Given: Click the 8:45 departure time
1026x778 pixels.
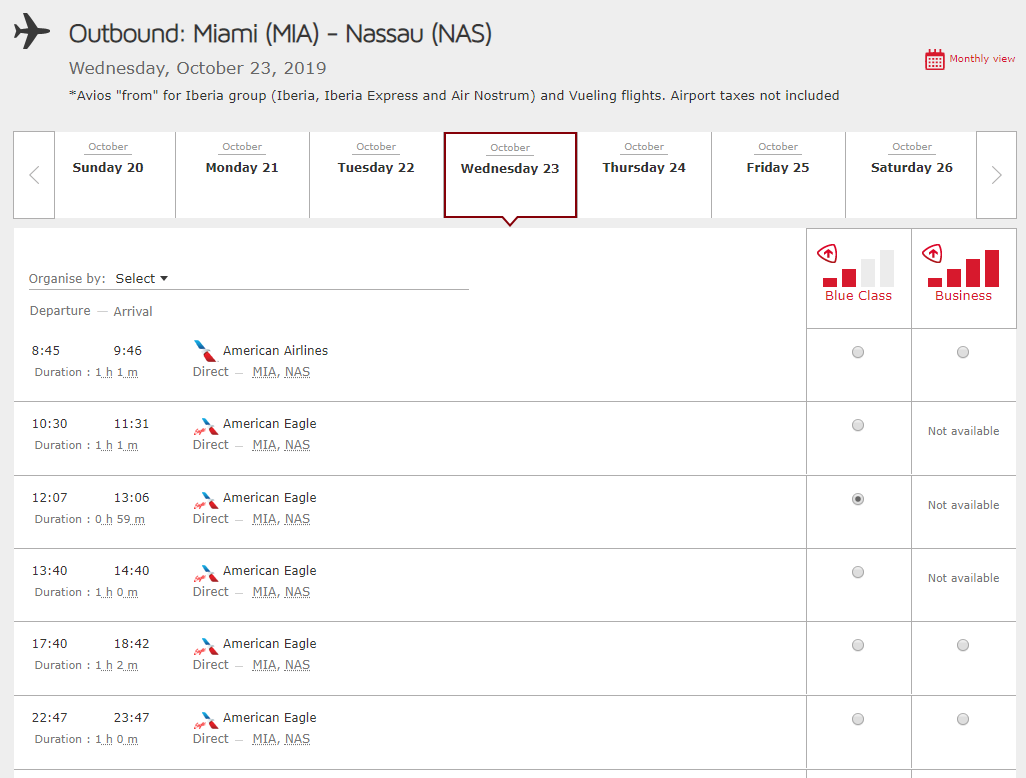Looking at the screenshot, I should coord(46,351).
